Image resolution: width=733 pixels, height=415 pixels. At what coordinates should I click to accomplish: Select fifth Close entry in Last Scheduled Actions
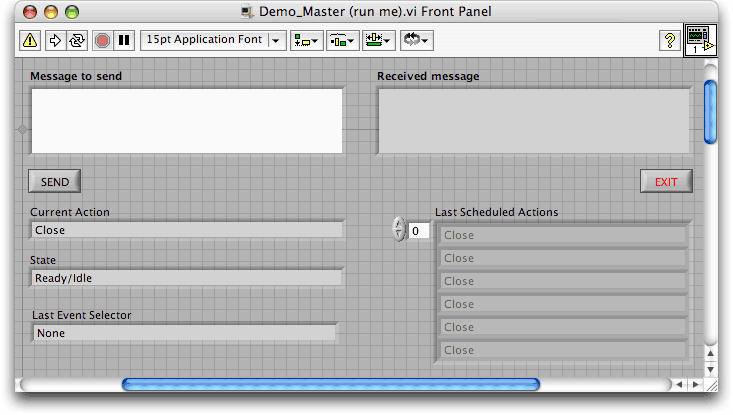pyautogui.click(x=562, y=327)
